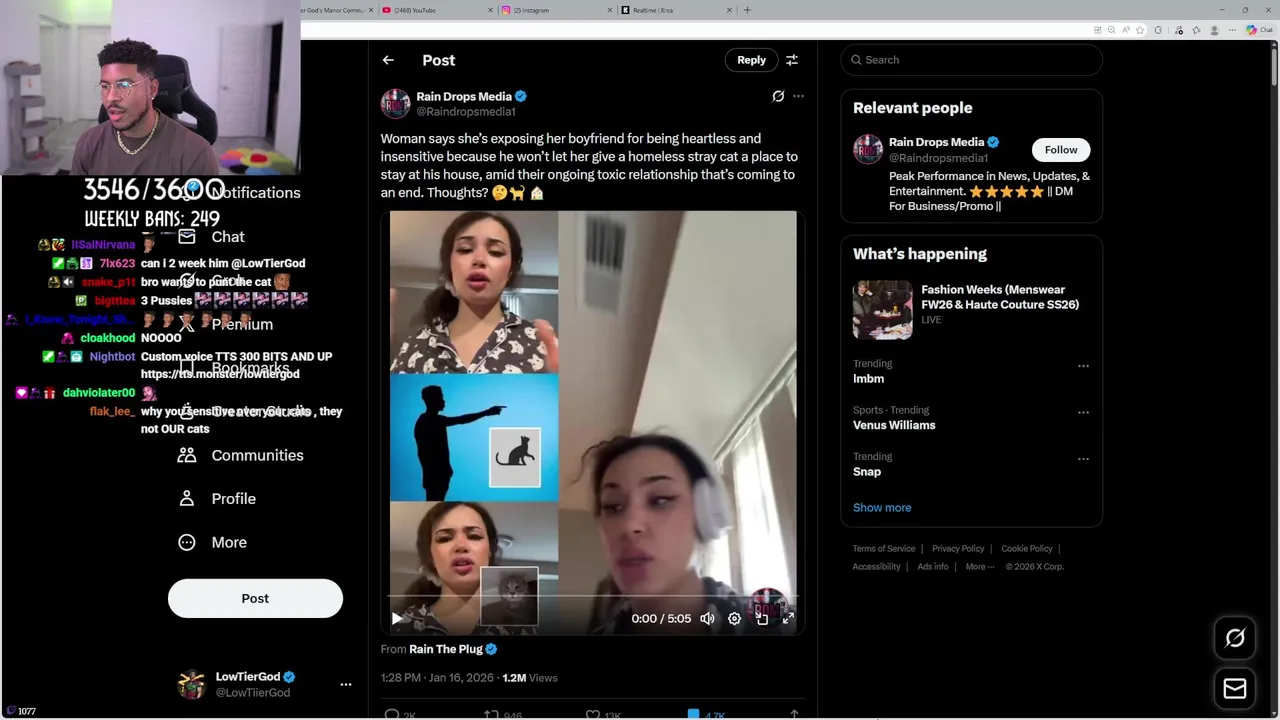Click the Grok explain icon on the post

click(778, 96)
